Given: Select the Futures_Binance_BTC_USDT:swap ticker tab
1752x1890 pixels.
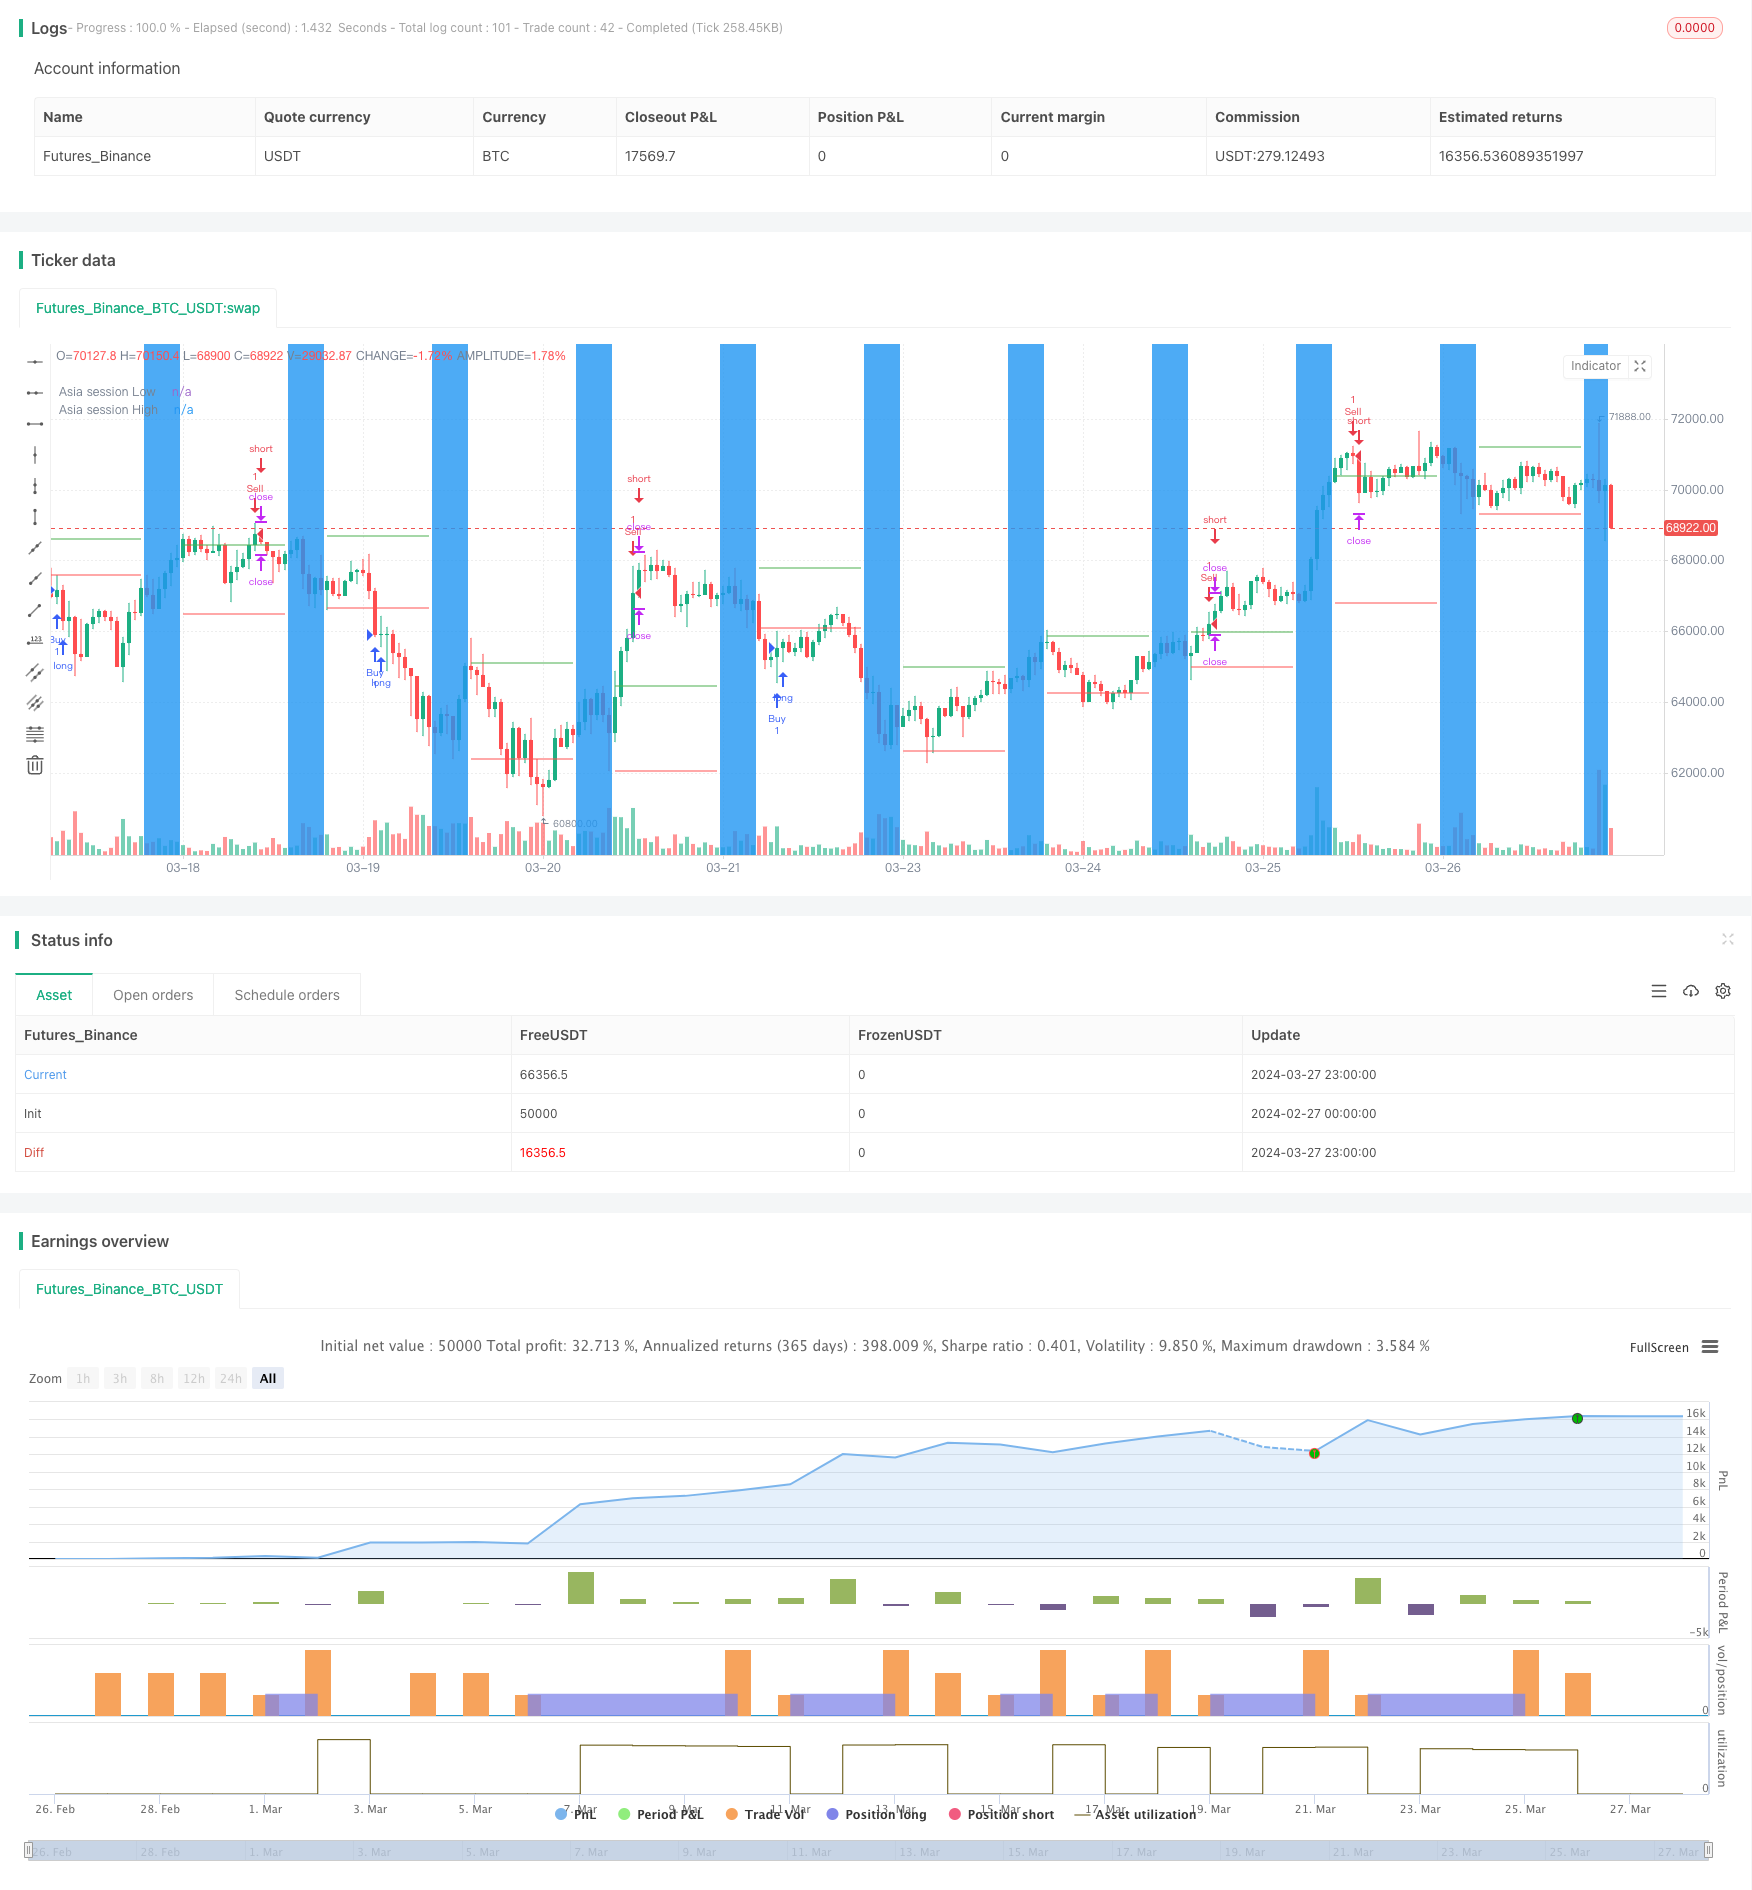Looking at the screenshot, I should [148, 308].
